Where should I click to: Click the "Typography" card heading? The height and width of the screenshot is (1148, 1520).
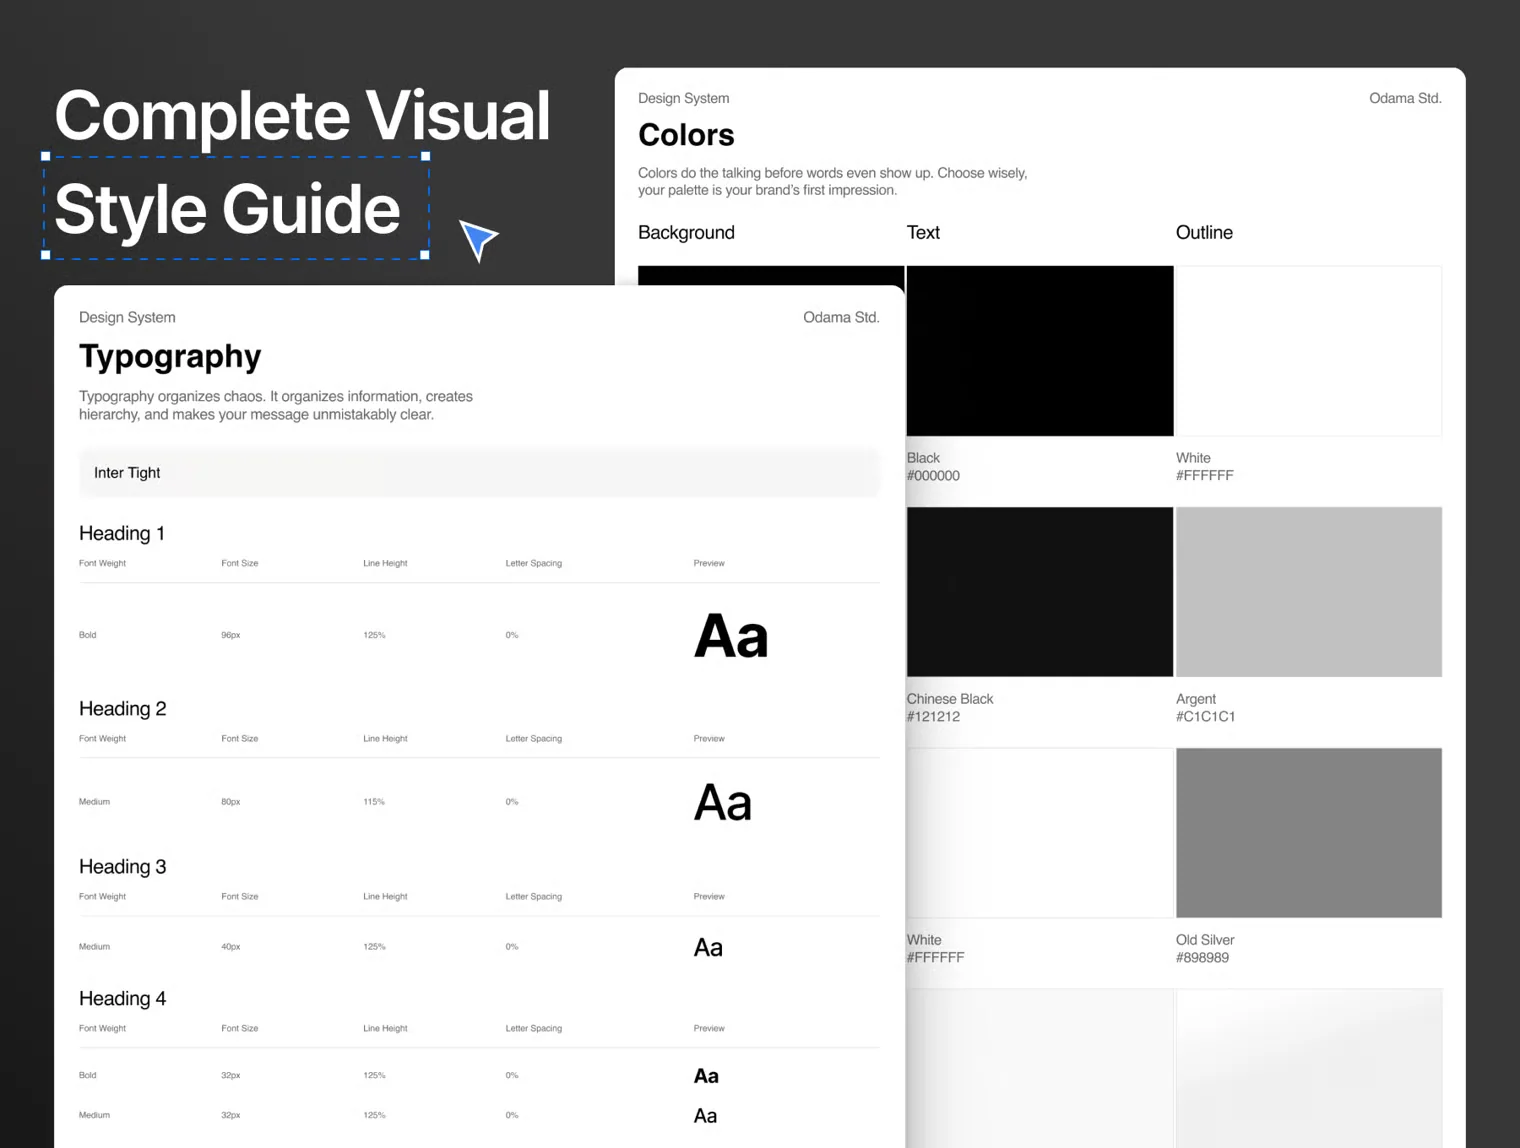pos(170,356)
